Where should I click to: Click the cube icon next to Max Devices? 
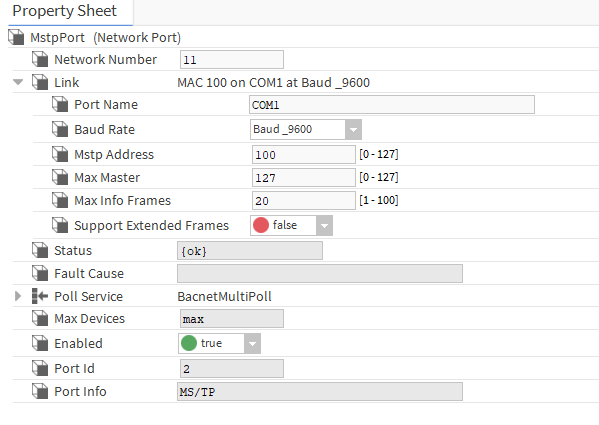click(40, 318)
